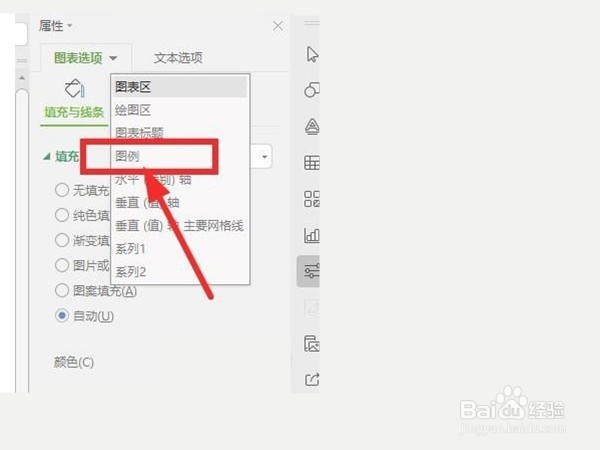Select the 自动(U) radio button

[62, 316]
